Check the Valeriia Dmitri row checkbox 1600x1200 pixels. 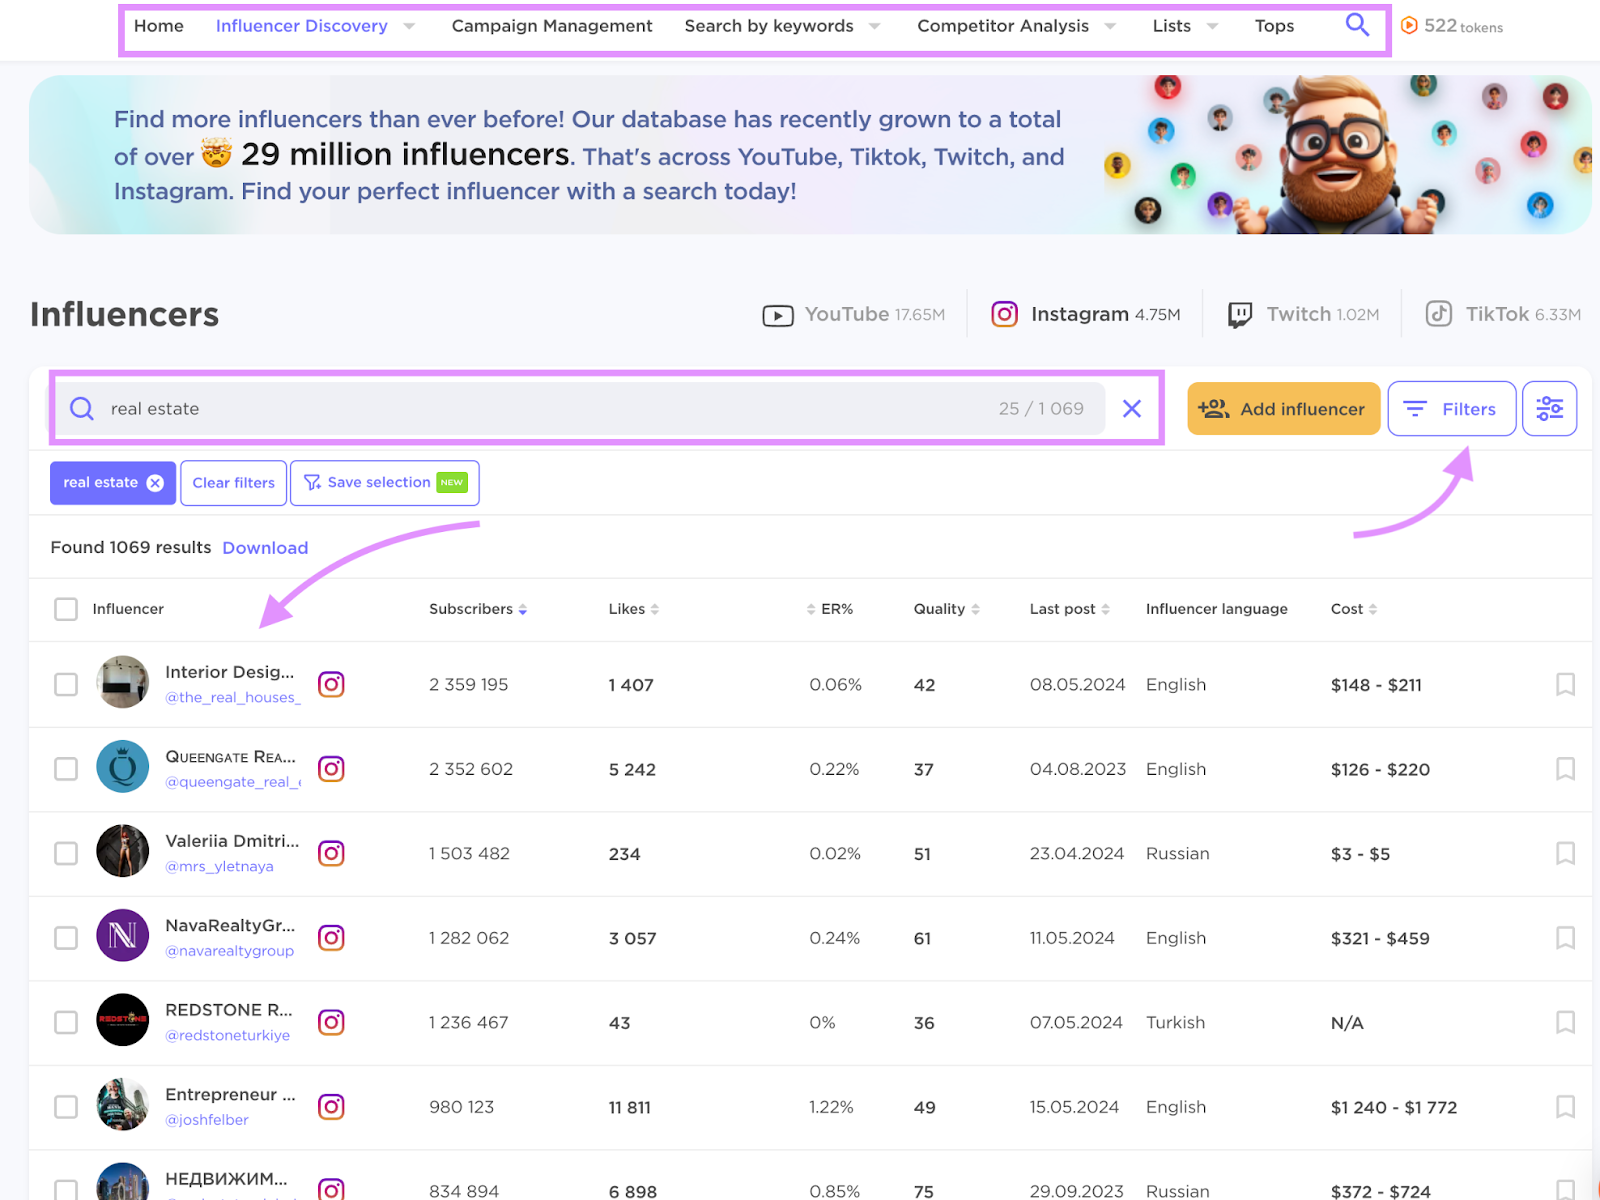pos(66,853)
